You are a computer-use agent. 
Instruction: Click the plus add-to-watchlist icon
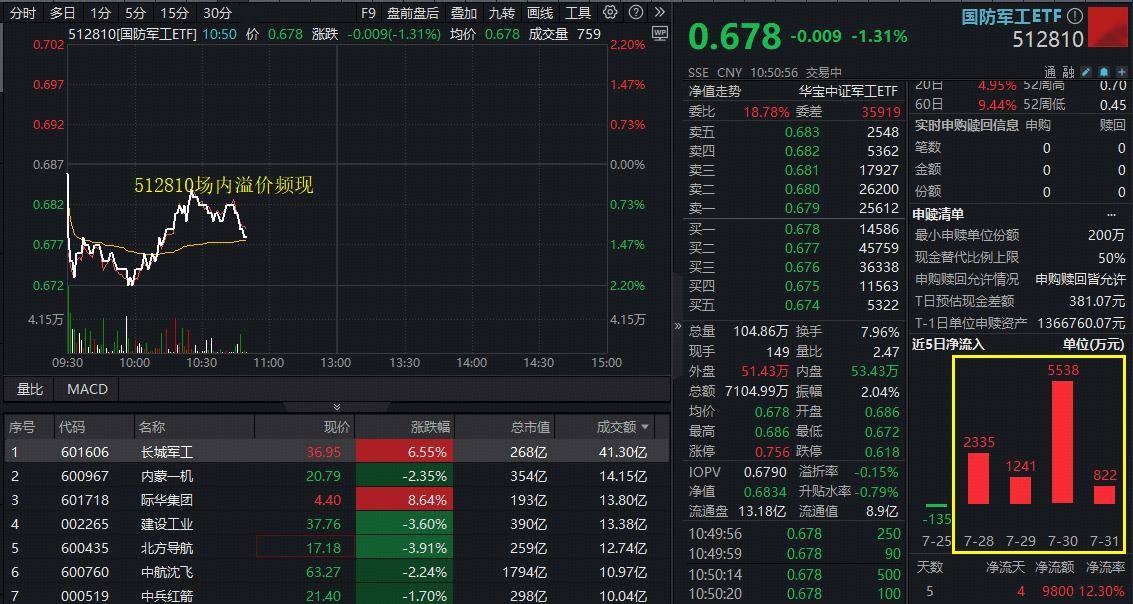(1121, 72)
